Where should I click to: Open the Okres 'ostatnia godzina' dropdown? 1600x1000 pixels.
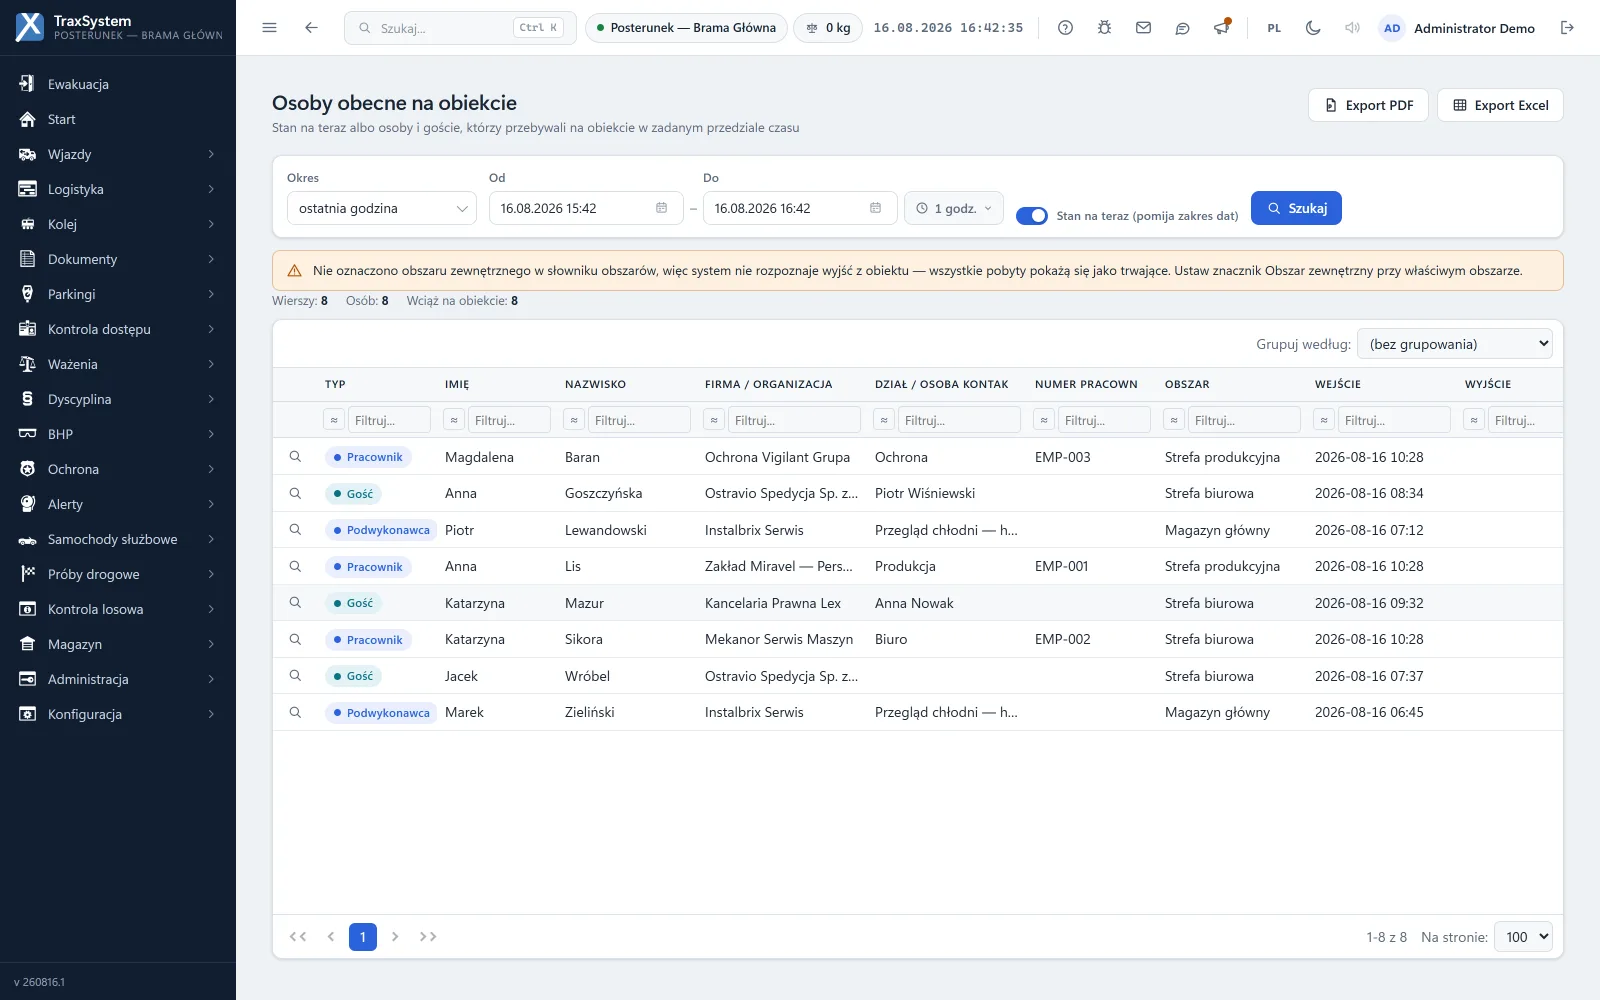(x=382, y=208)
